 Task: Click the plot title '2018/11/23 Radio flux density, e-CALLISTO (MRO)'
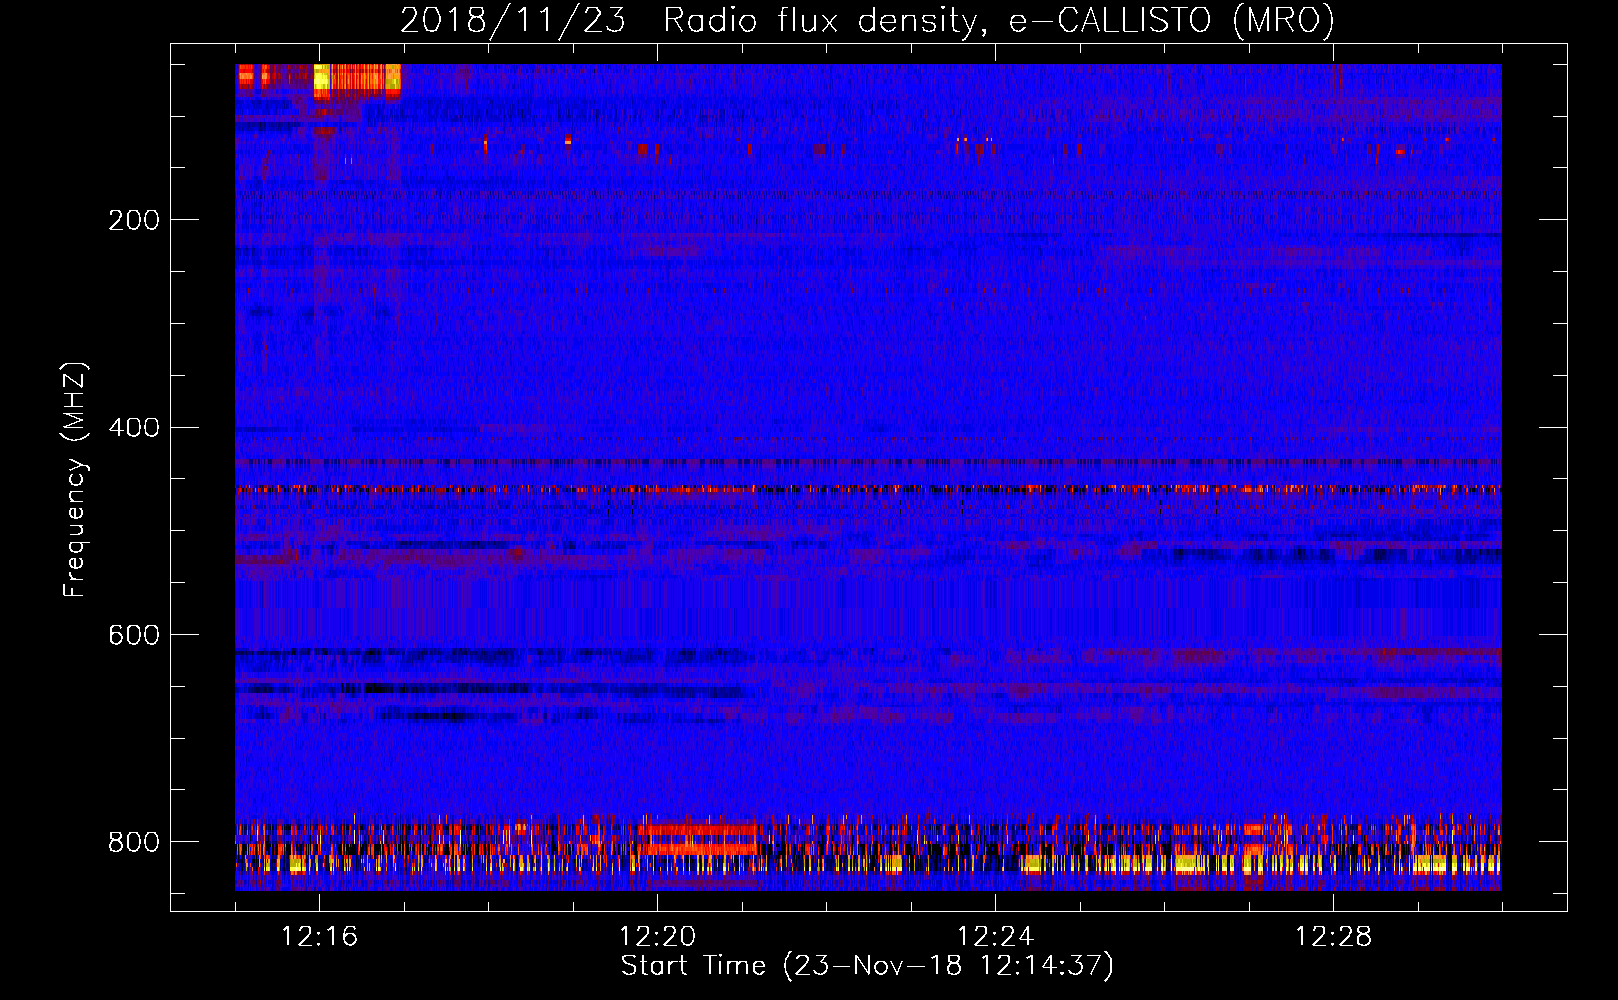click(x=867, y=20)
